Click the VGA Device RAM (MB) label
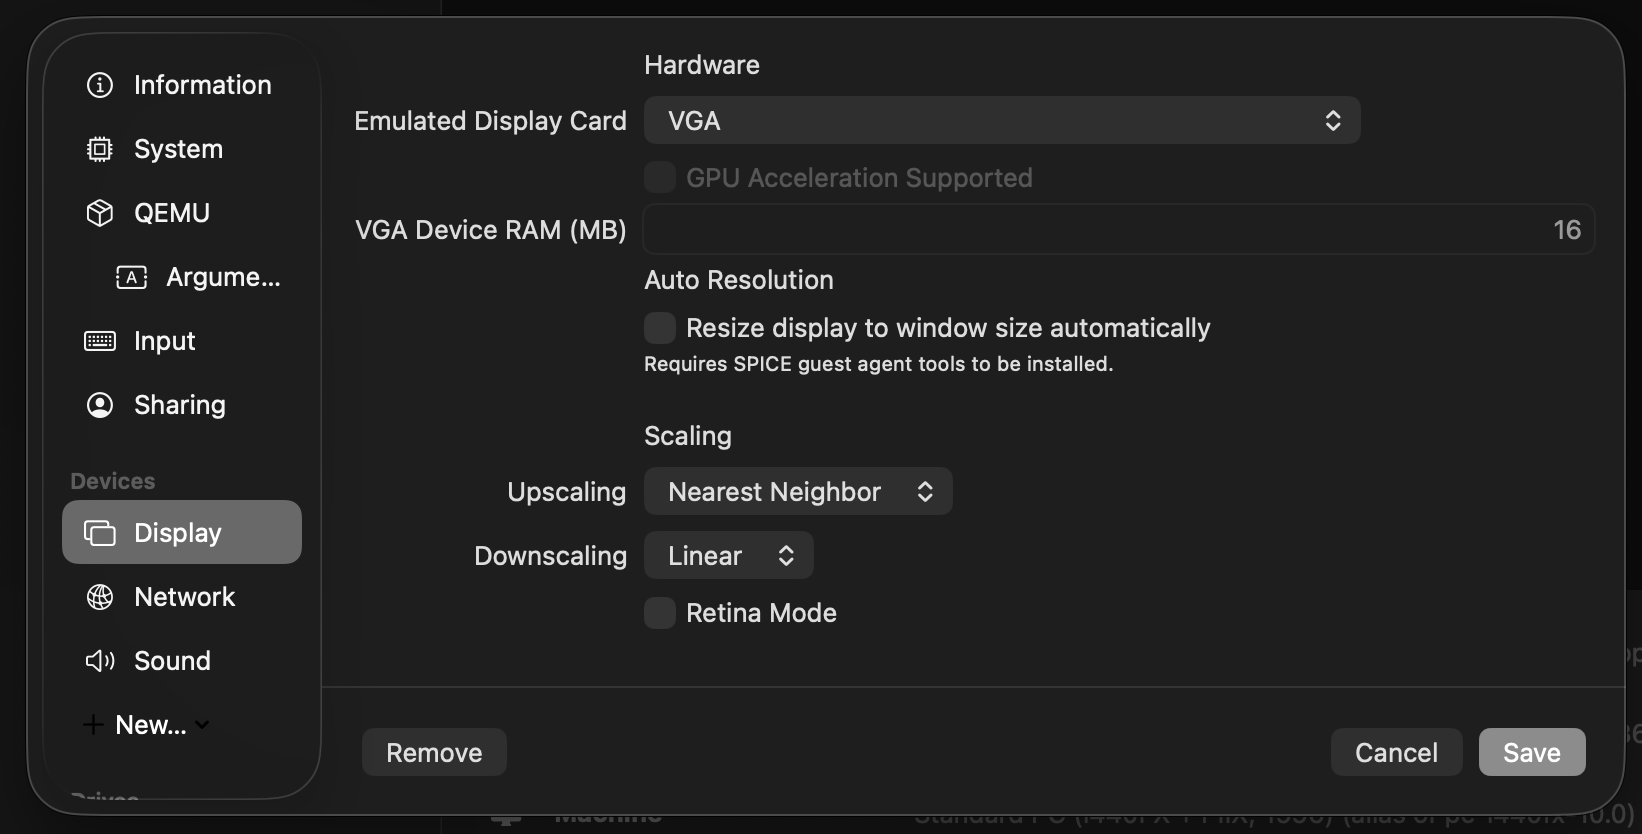 click(490, 230)
